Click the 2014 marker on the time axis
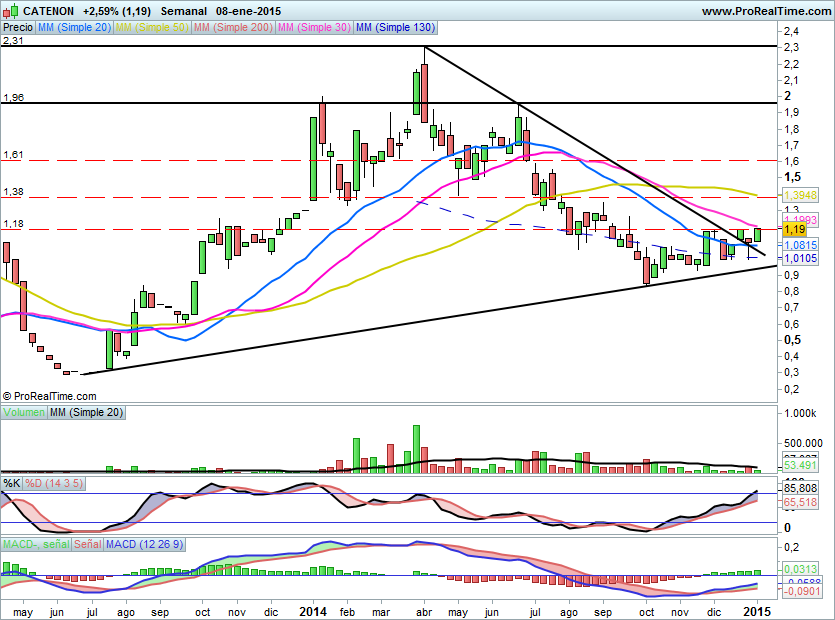This screenshot has height=620, width=835. [313, 610]
